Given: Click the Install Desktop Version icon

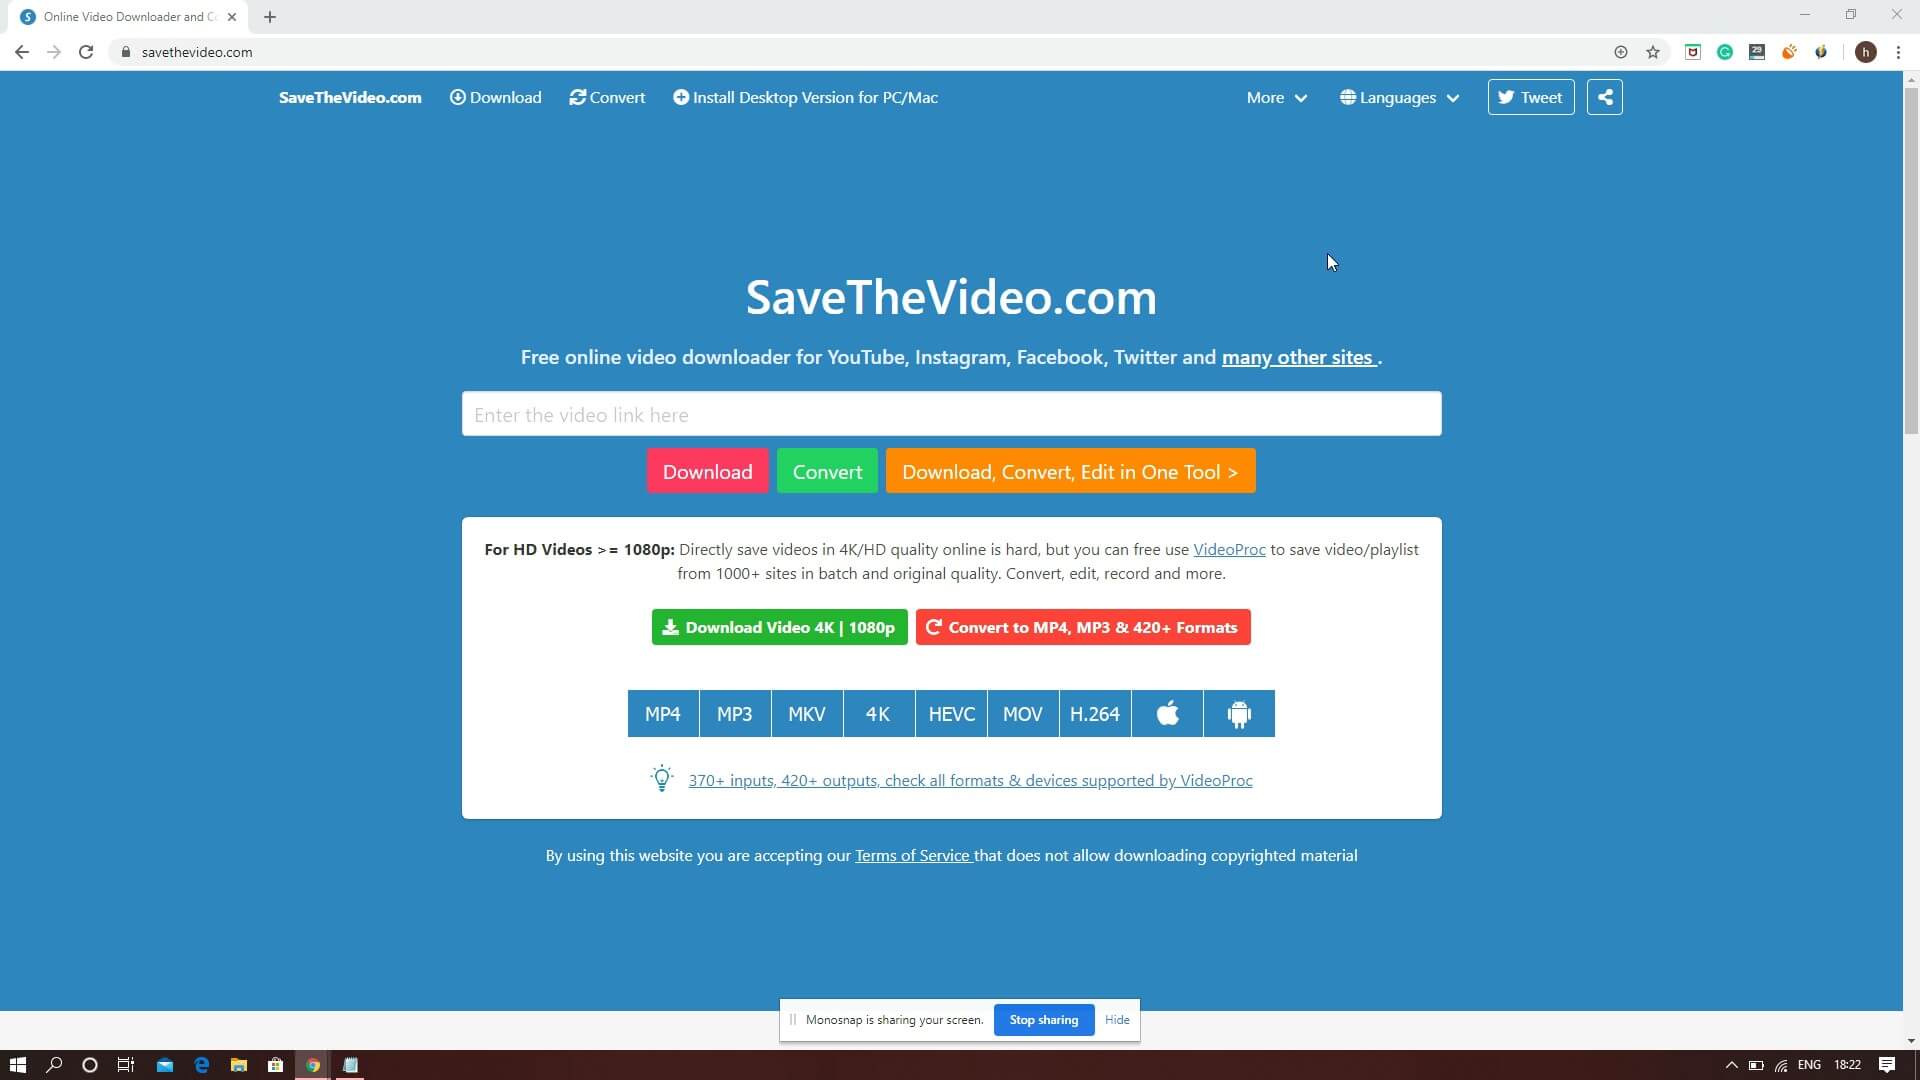Looking at the screenshot, I should pyautogui.click(x=678, y=96).
